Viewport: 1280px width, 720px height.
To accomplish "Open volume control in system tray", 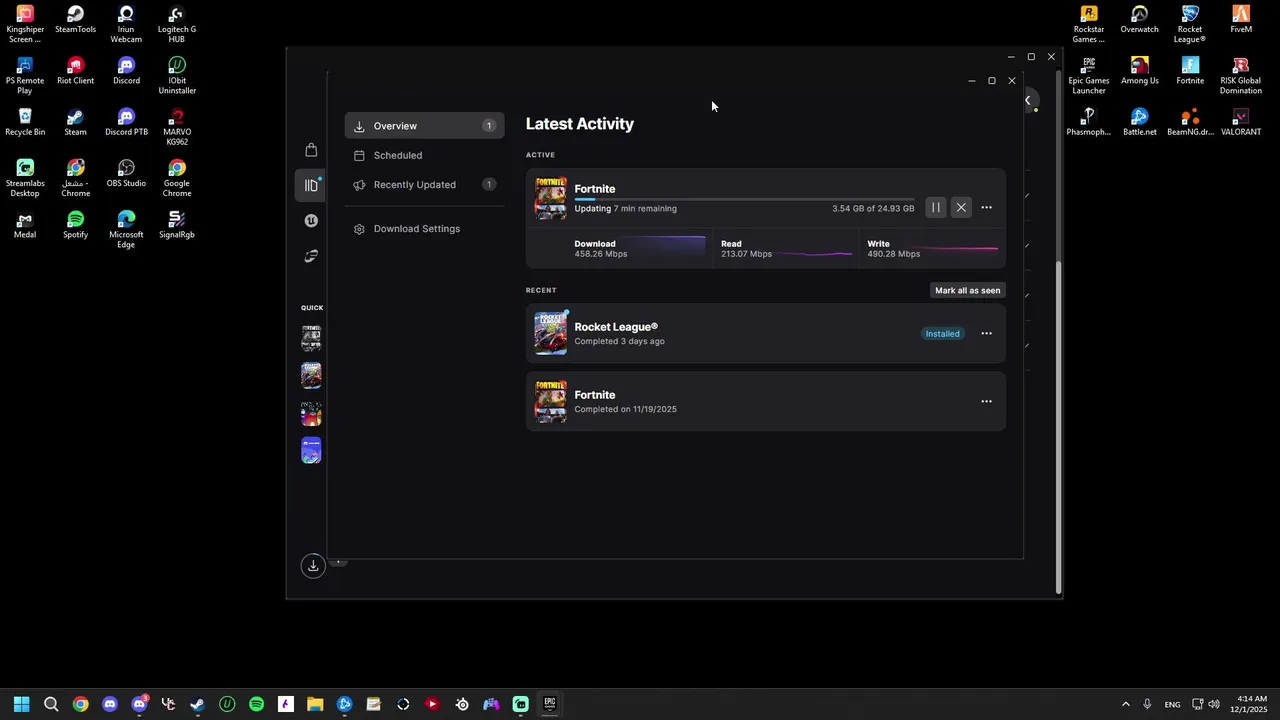I will pos(1214,704).
